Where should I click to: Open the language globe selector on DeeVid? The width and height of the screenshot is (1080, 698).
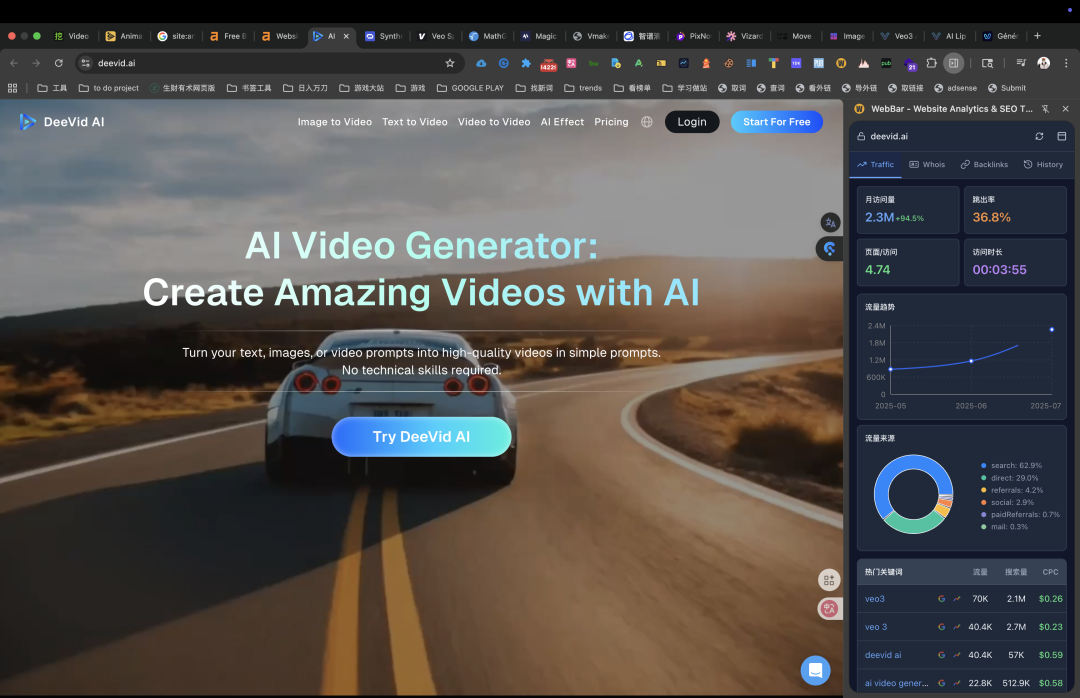pos(647,122)
